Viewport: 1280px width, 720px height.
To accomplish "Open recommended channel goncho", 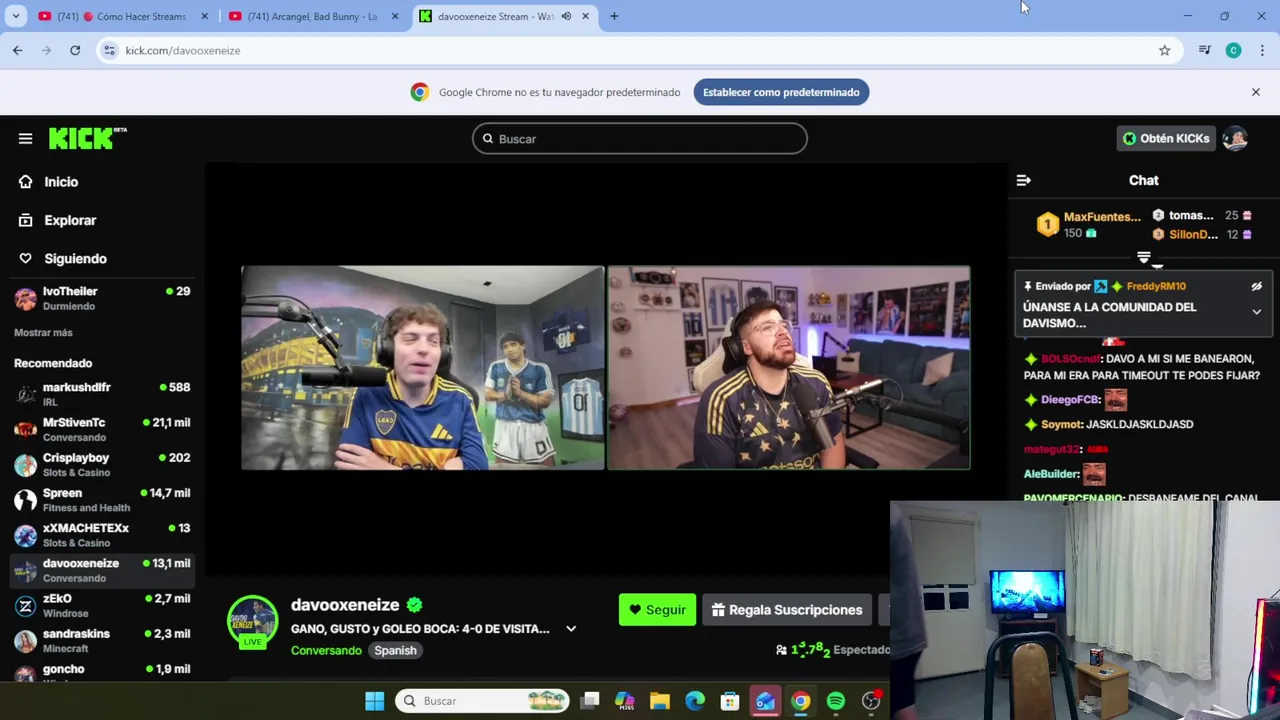I will (101, 672).
